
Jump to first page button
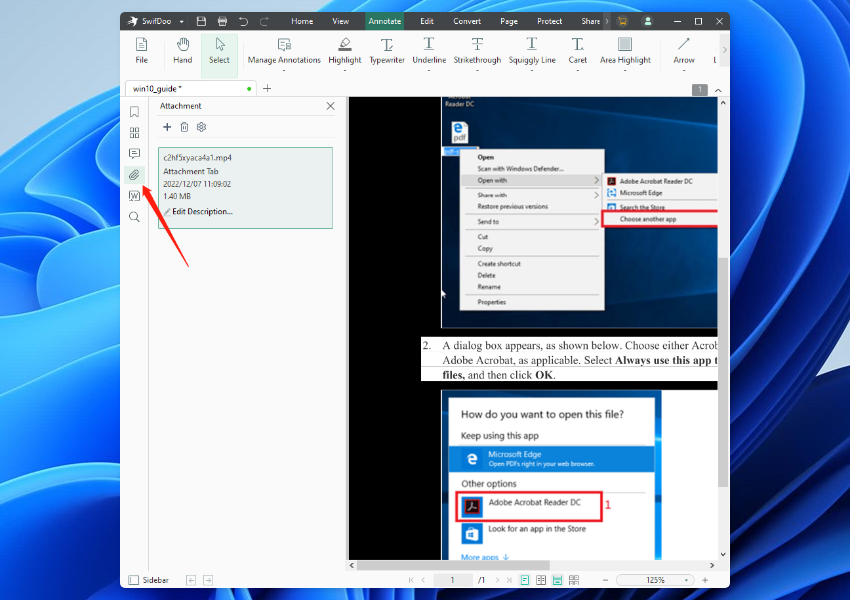click(x=411, y=580)
